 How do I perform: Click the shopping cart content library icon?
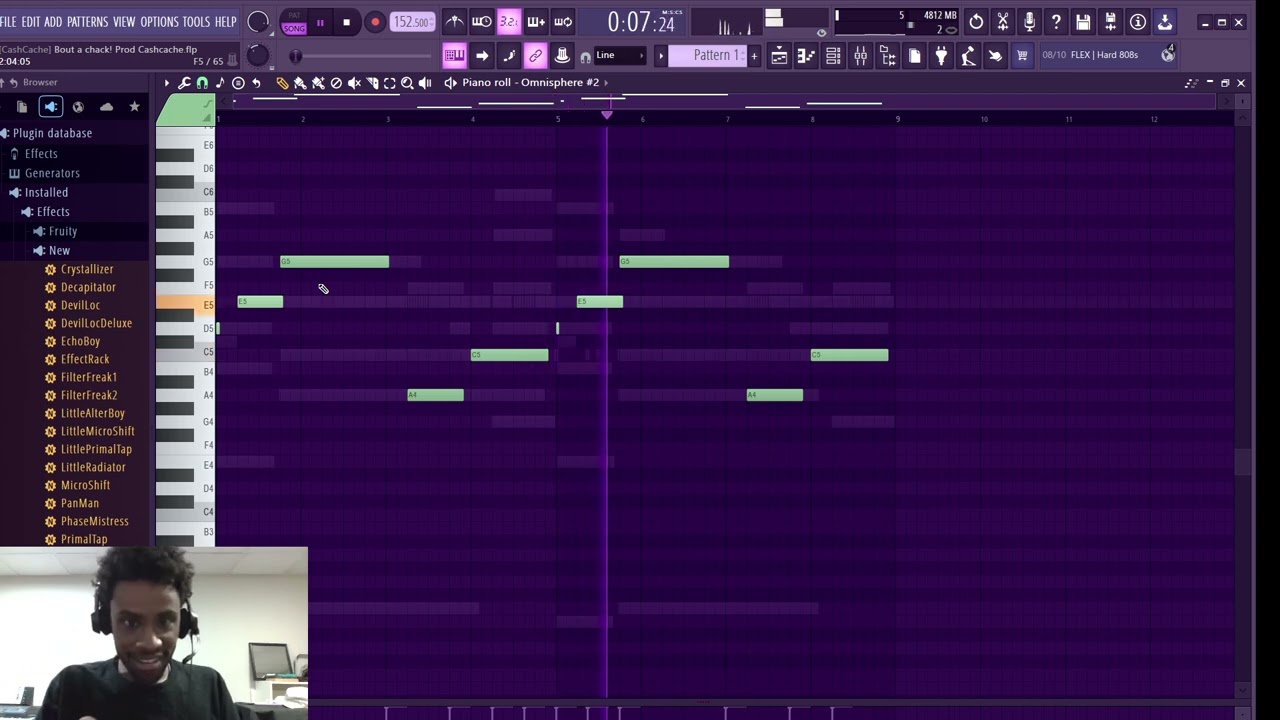click(1022, 56)
